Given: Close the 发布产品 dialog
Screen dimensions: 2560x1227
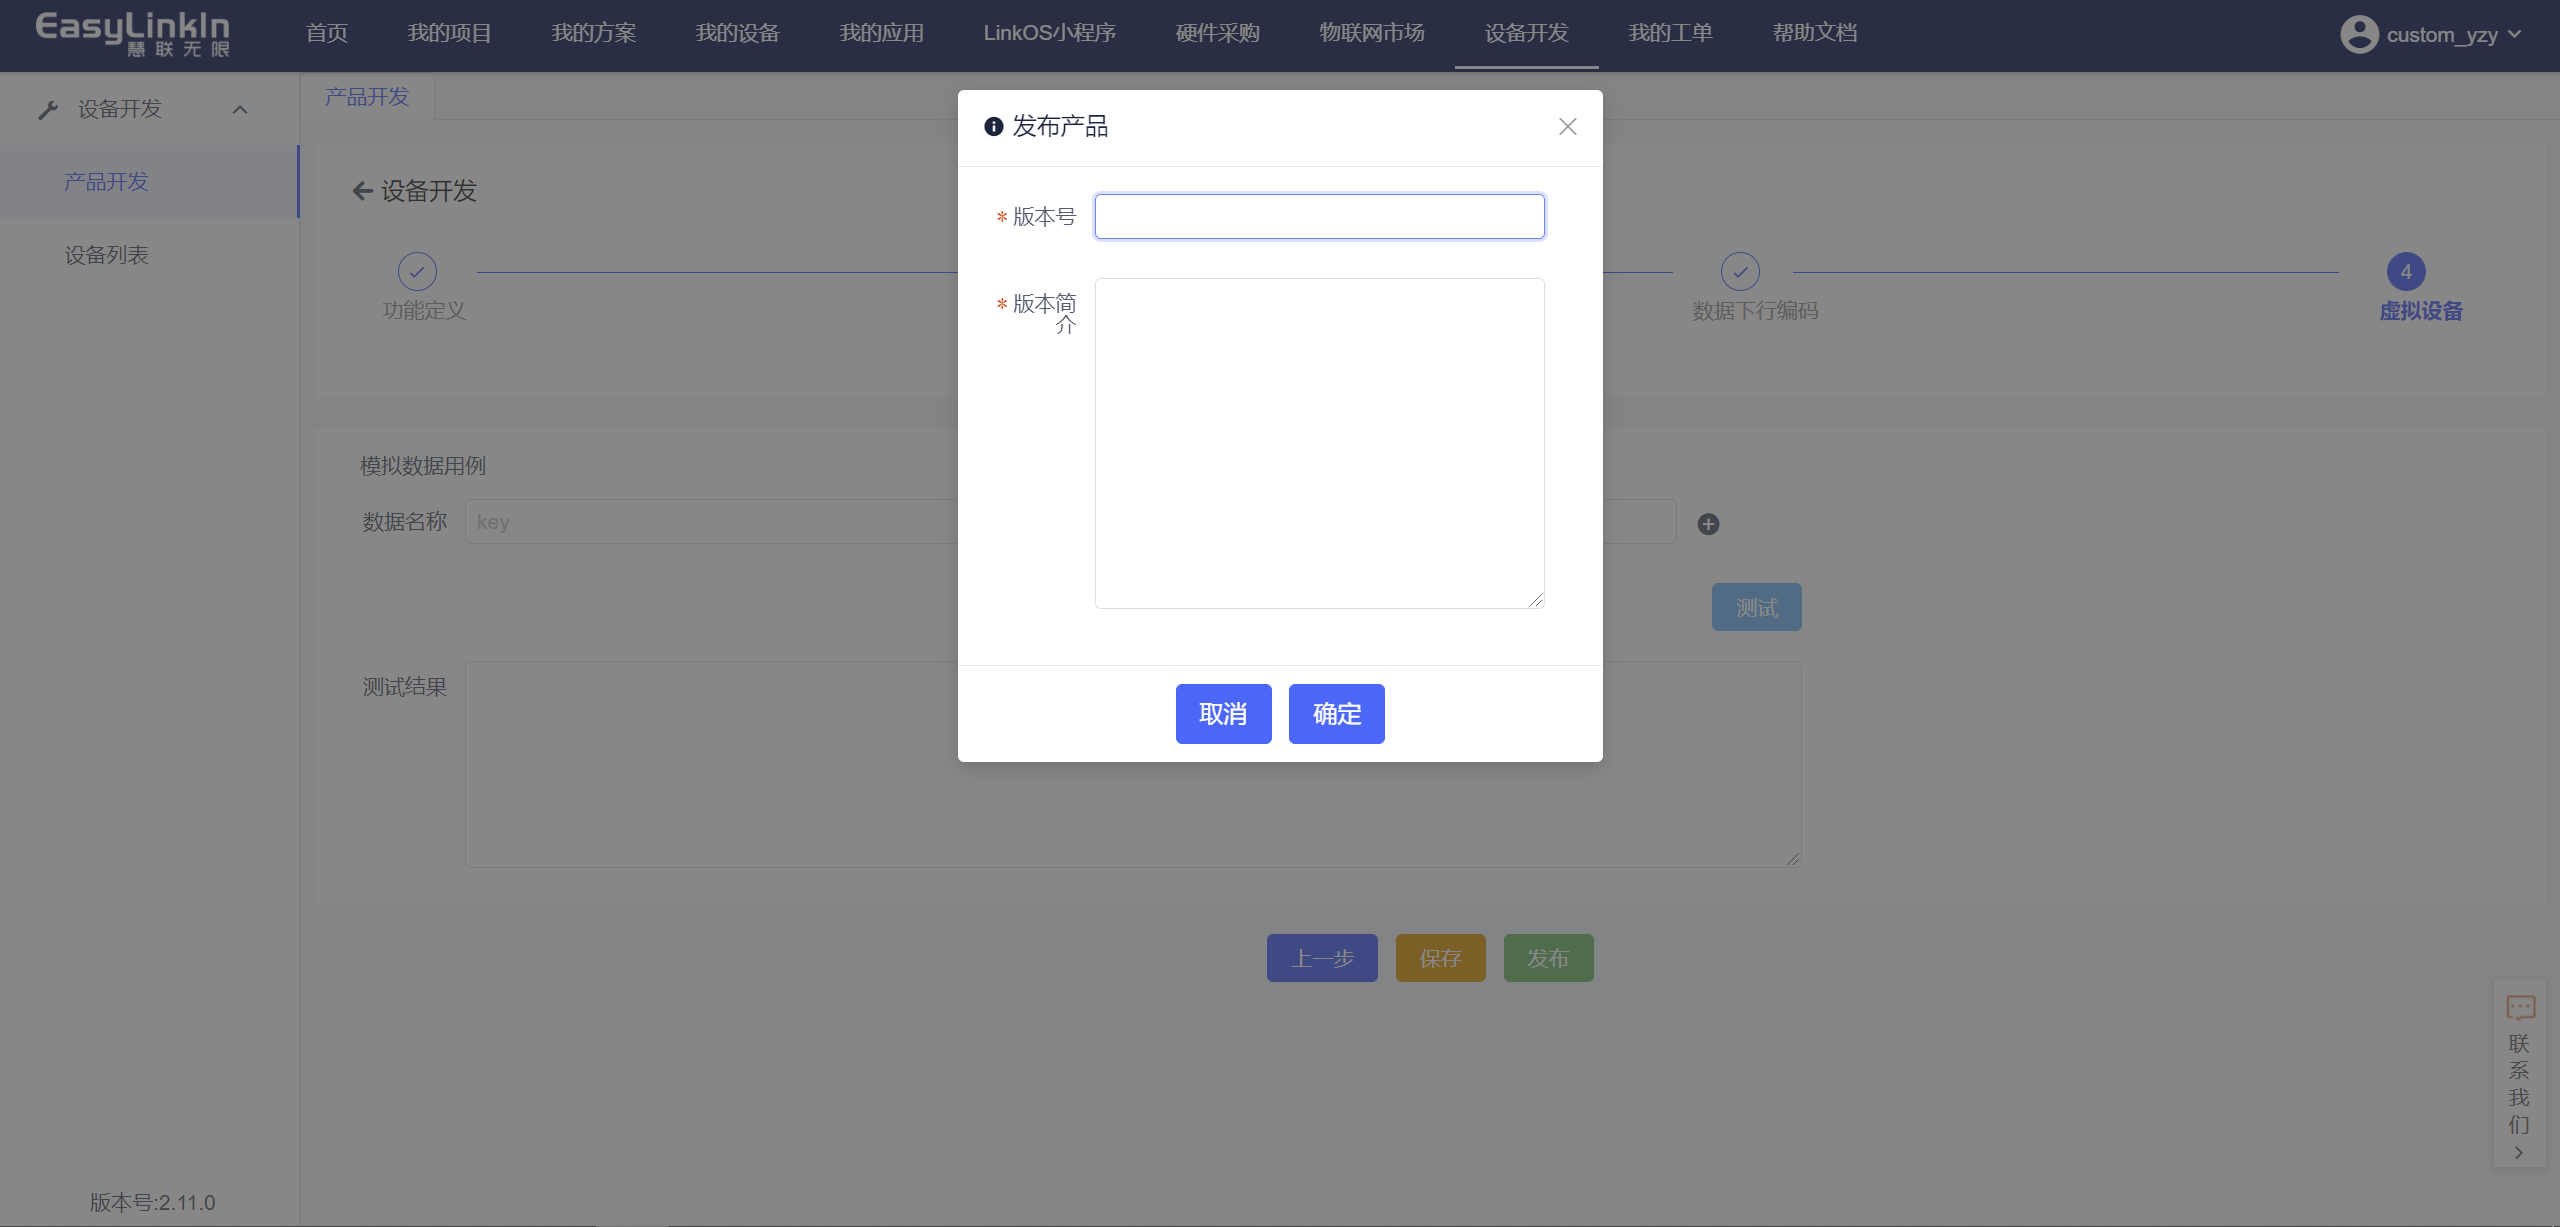Looking at the screenshot, I should pos(1567,126).
